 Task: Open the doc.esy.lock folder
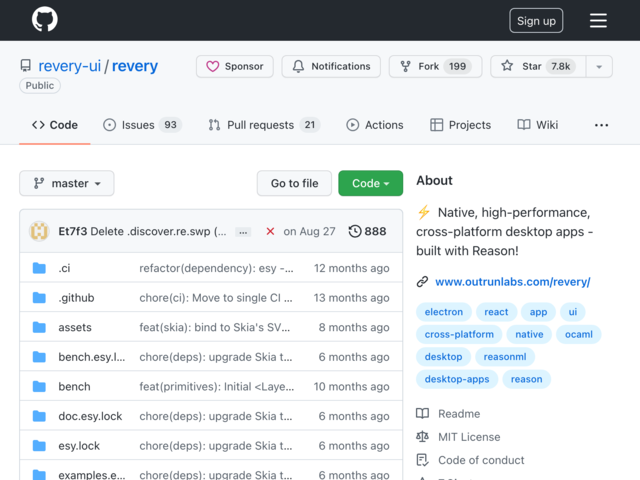90,416
